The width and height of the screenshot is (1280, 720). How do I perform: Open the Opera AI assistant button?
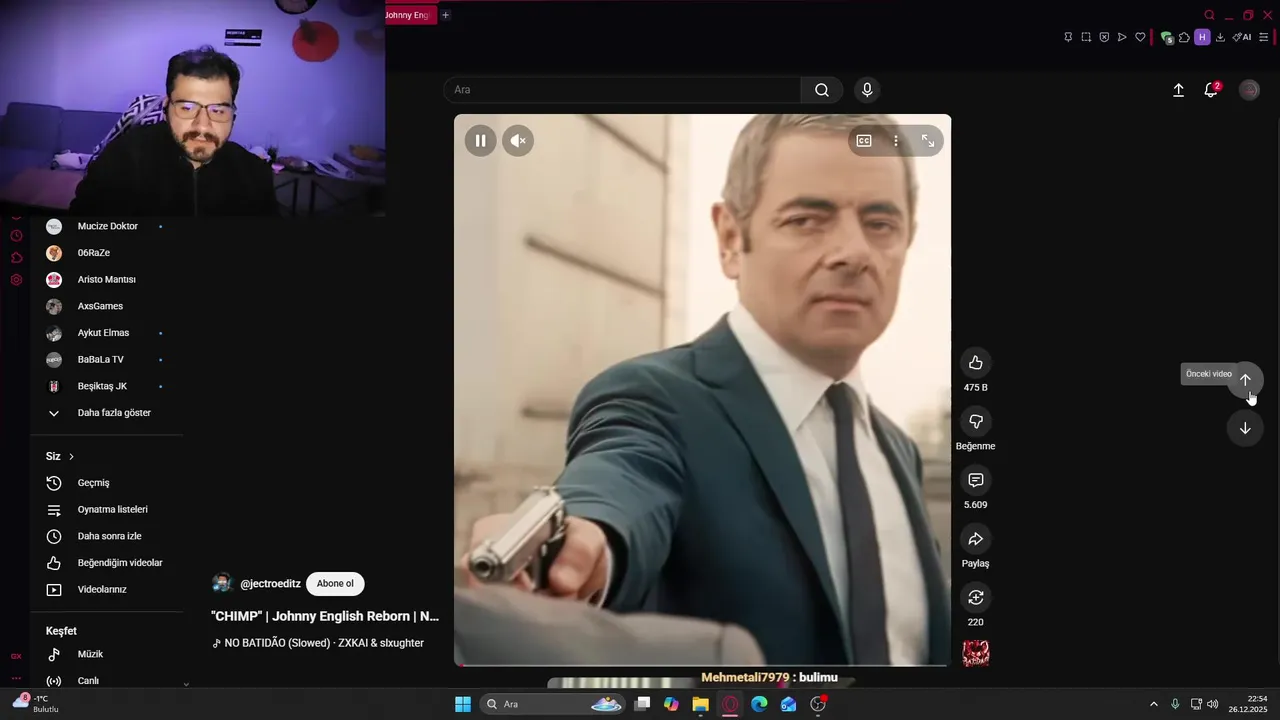pos(1242,37)
